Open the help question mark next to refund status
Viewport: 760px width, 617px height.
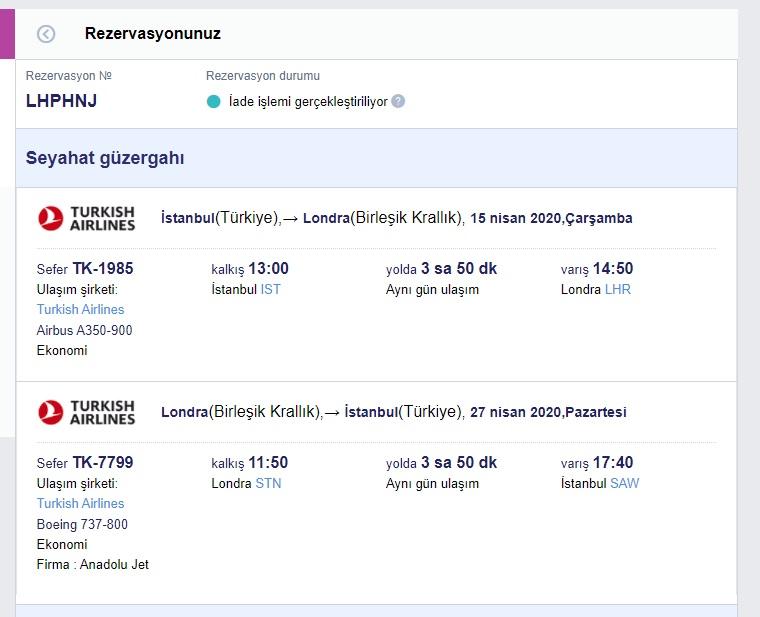coord(398,101)
